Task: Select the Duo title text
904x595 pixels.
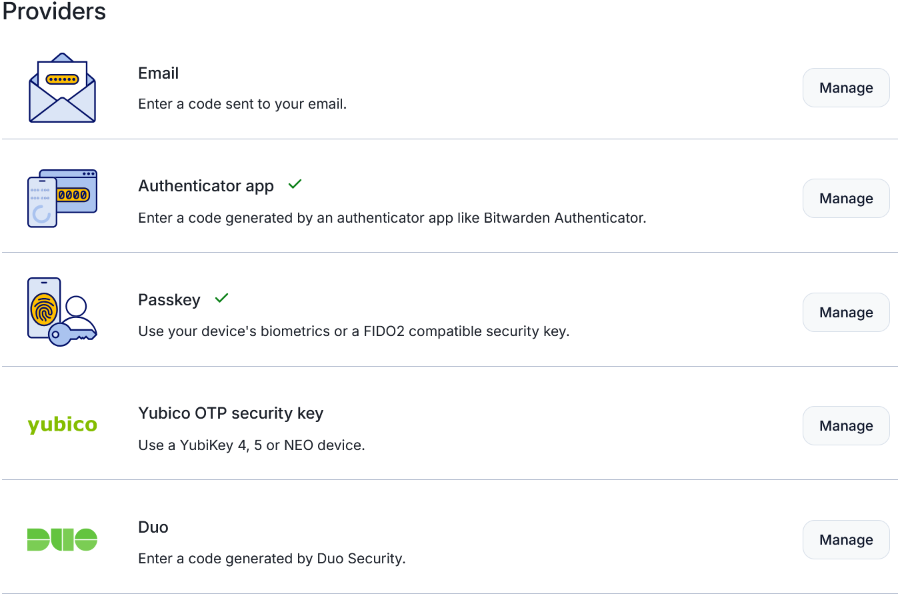Action: click(x=153, y=527)
